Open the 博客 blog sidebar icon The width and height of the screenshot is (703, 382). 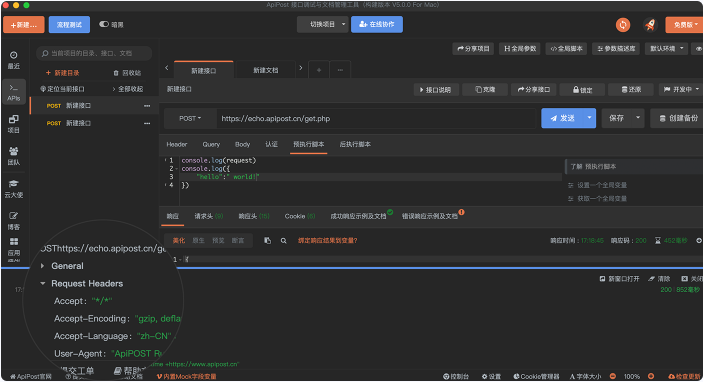(x=13, y=221)
